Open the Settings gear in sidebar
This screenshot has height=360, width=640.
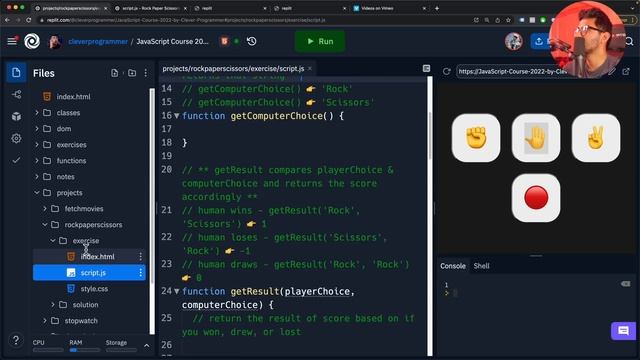[16, 138]
